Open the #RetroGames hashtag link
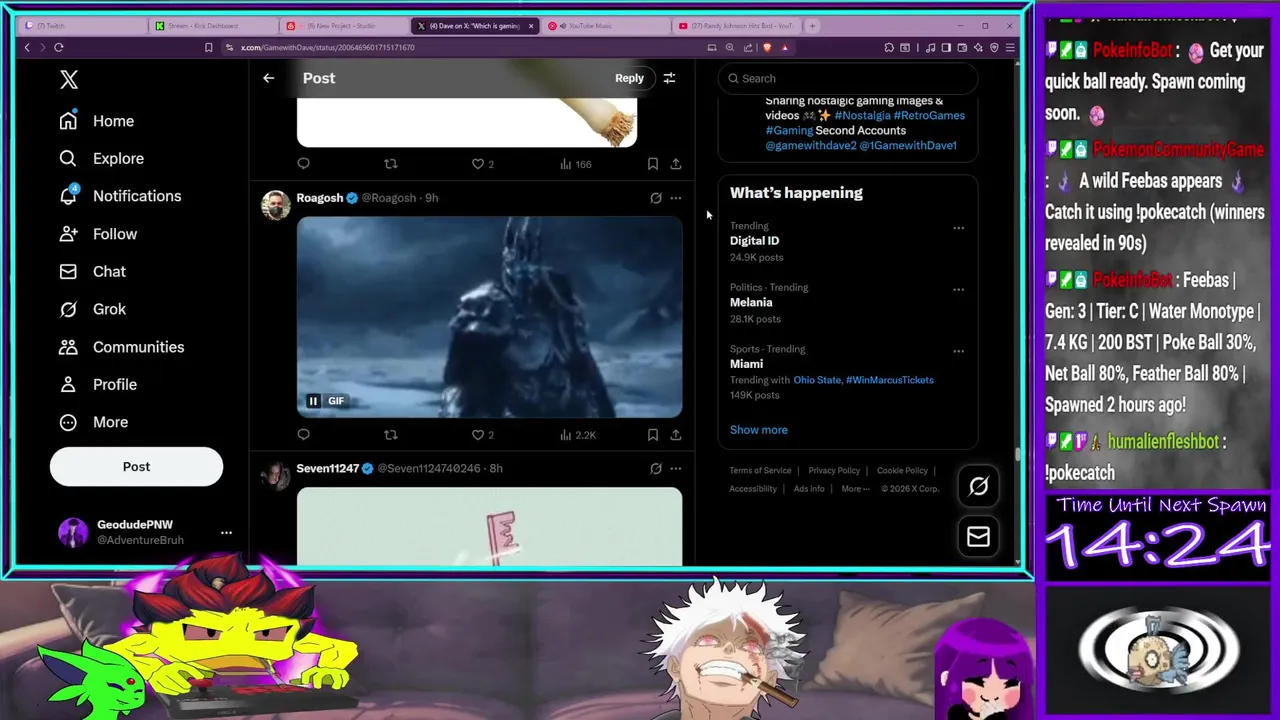 [929, 115]
